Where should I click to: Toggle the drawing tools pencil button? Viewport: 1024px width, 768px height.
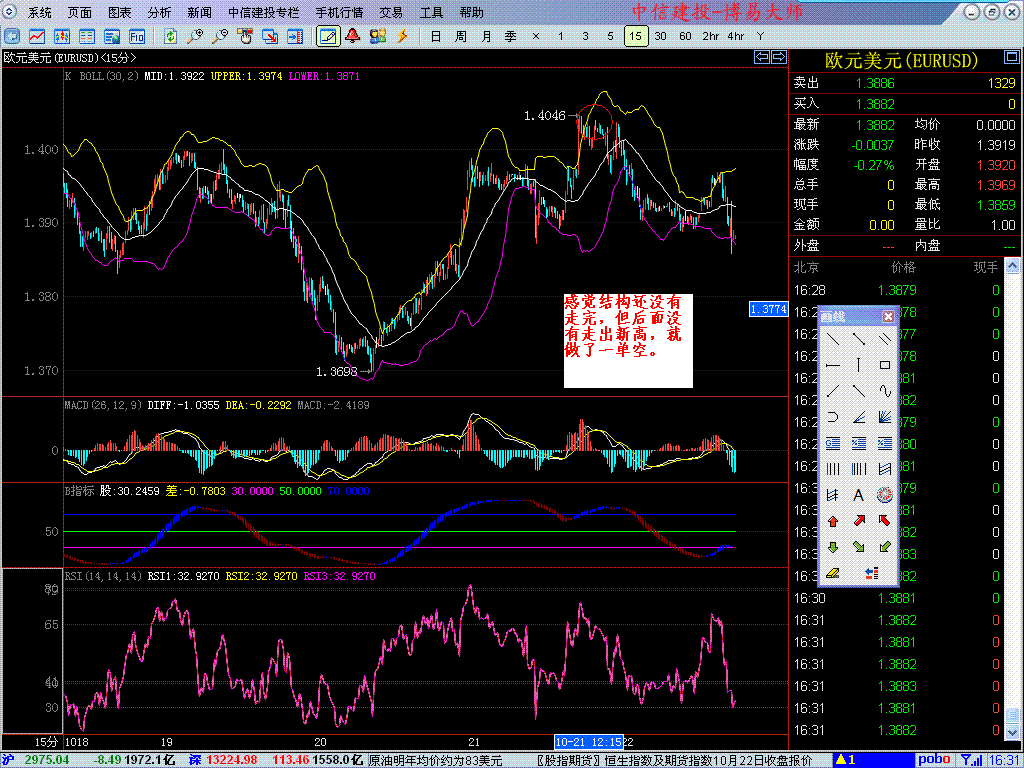coord(327,37)
